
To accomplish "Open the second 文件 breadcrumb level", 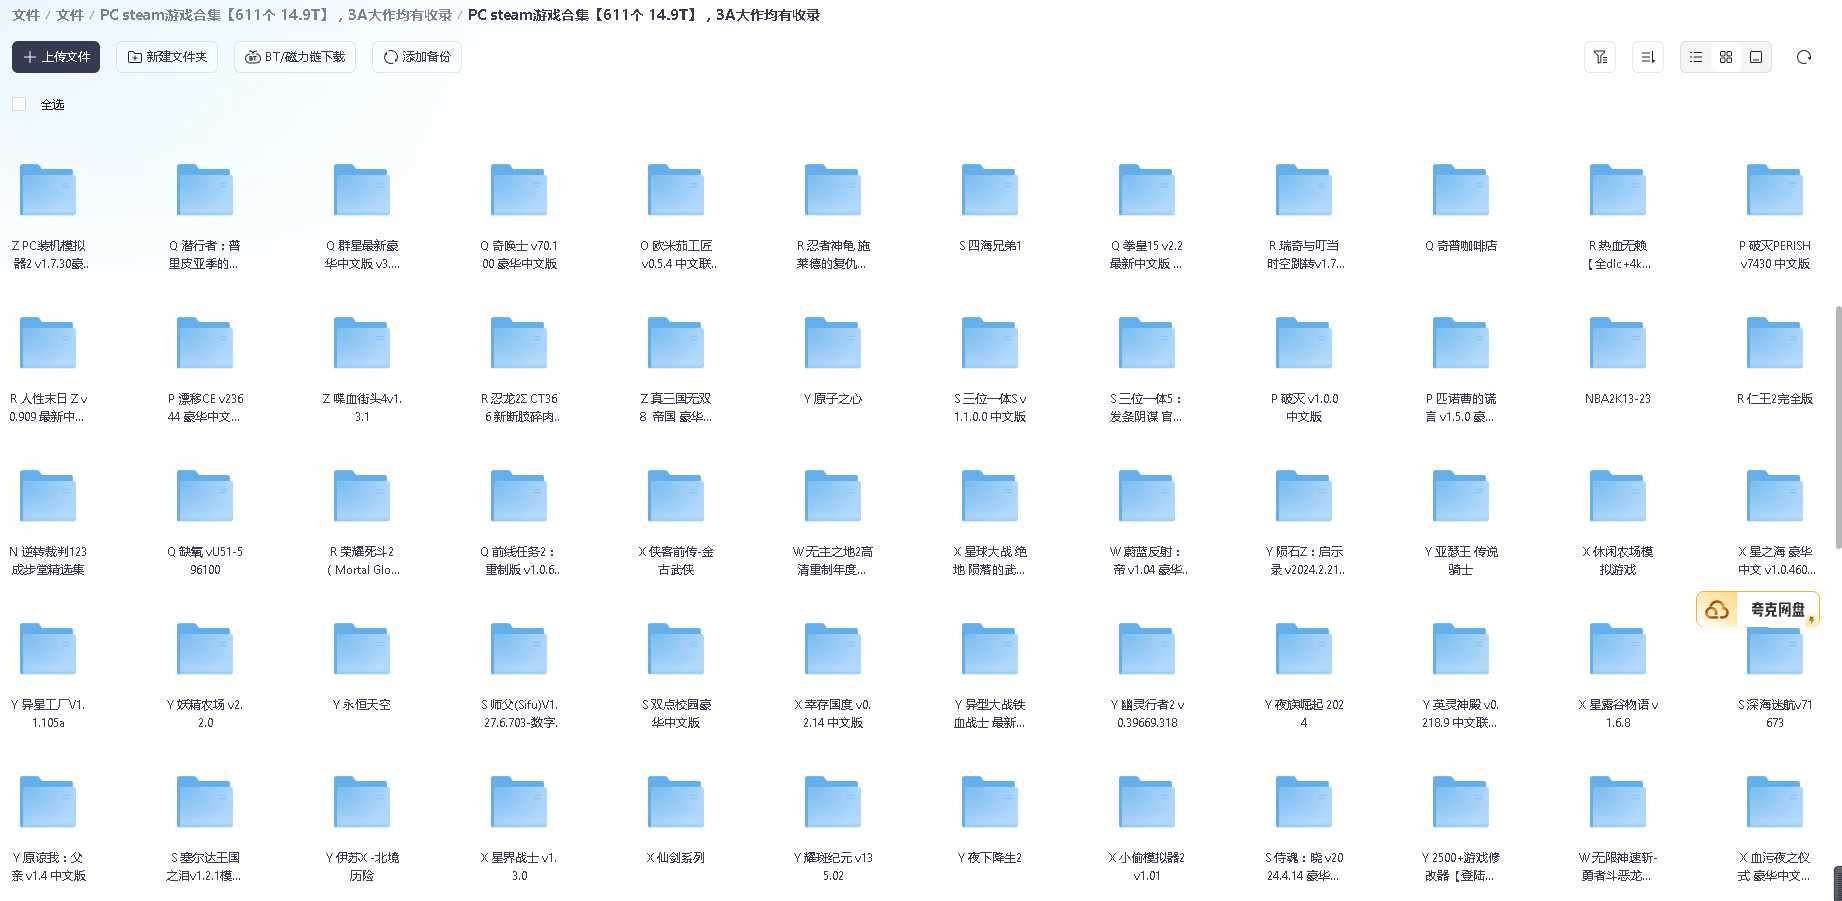I will pos(70,15).
